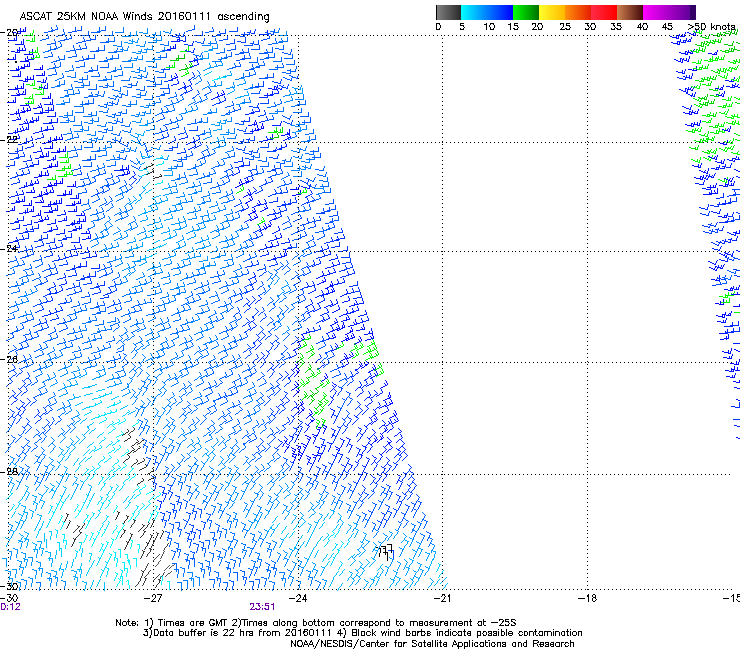Image resolution: width=740 pixels, height=650 pixels.
Task: Click the -18 longitude axis label
Action: pyautogui.click(x=587, y=599)
